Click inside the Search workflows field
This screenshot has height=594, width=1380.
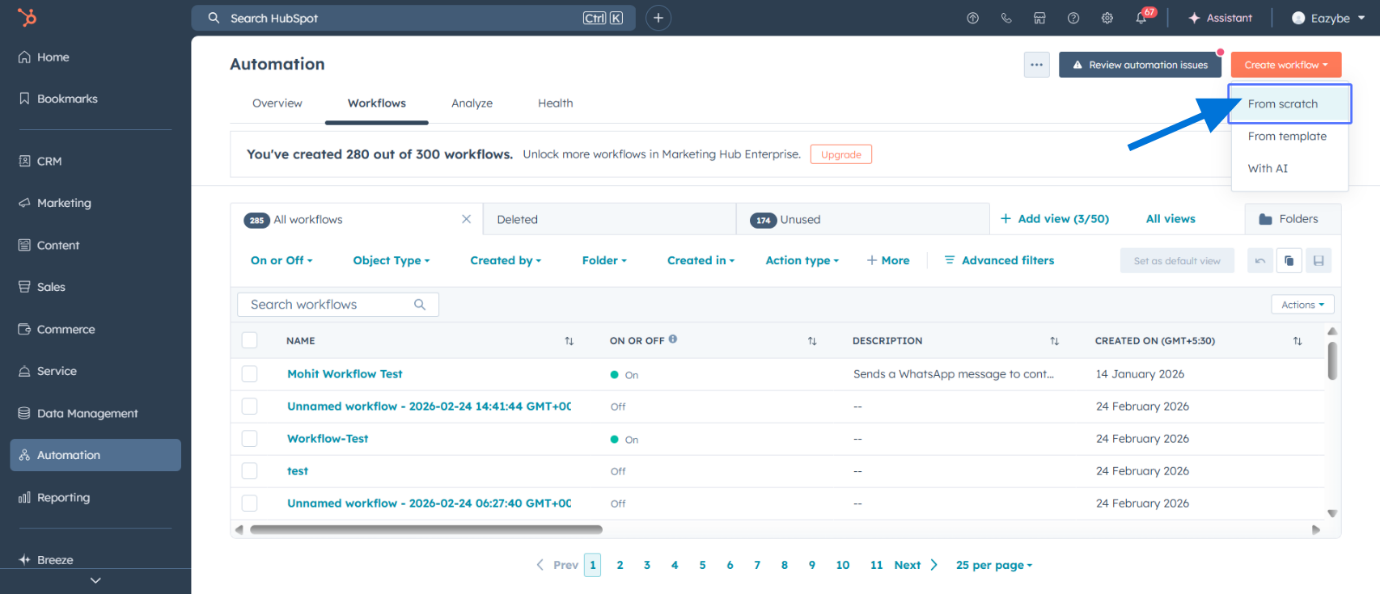338,305
